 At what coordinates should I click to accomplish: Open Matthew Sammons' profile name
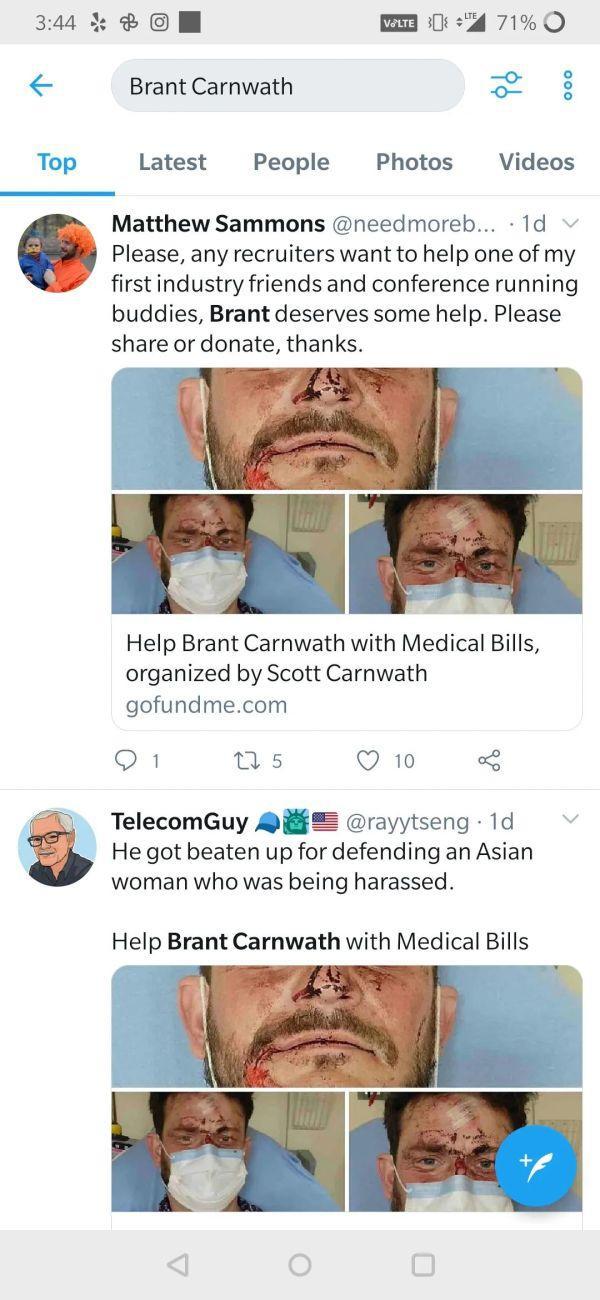(x=218, y=223)
